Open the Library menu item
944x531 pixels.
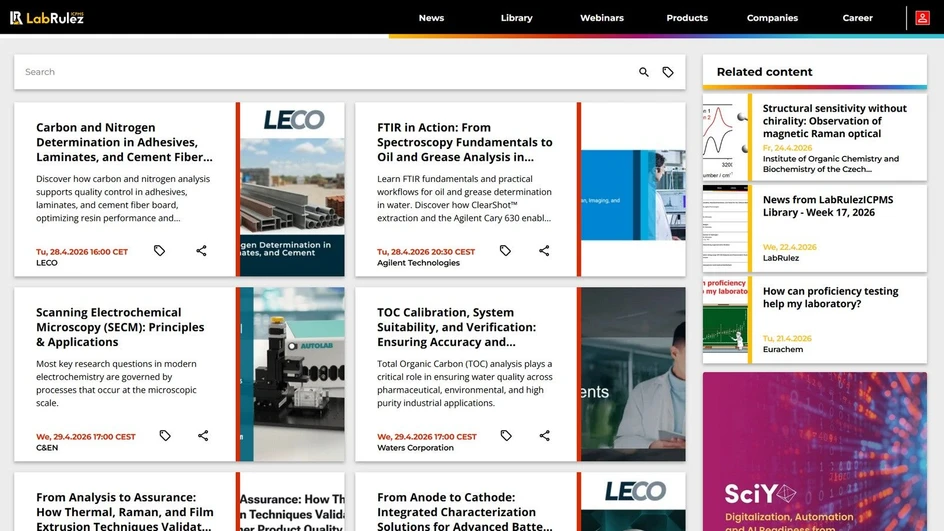516,18
